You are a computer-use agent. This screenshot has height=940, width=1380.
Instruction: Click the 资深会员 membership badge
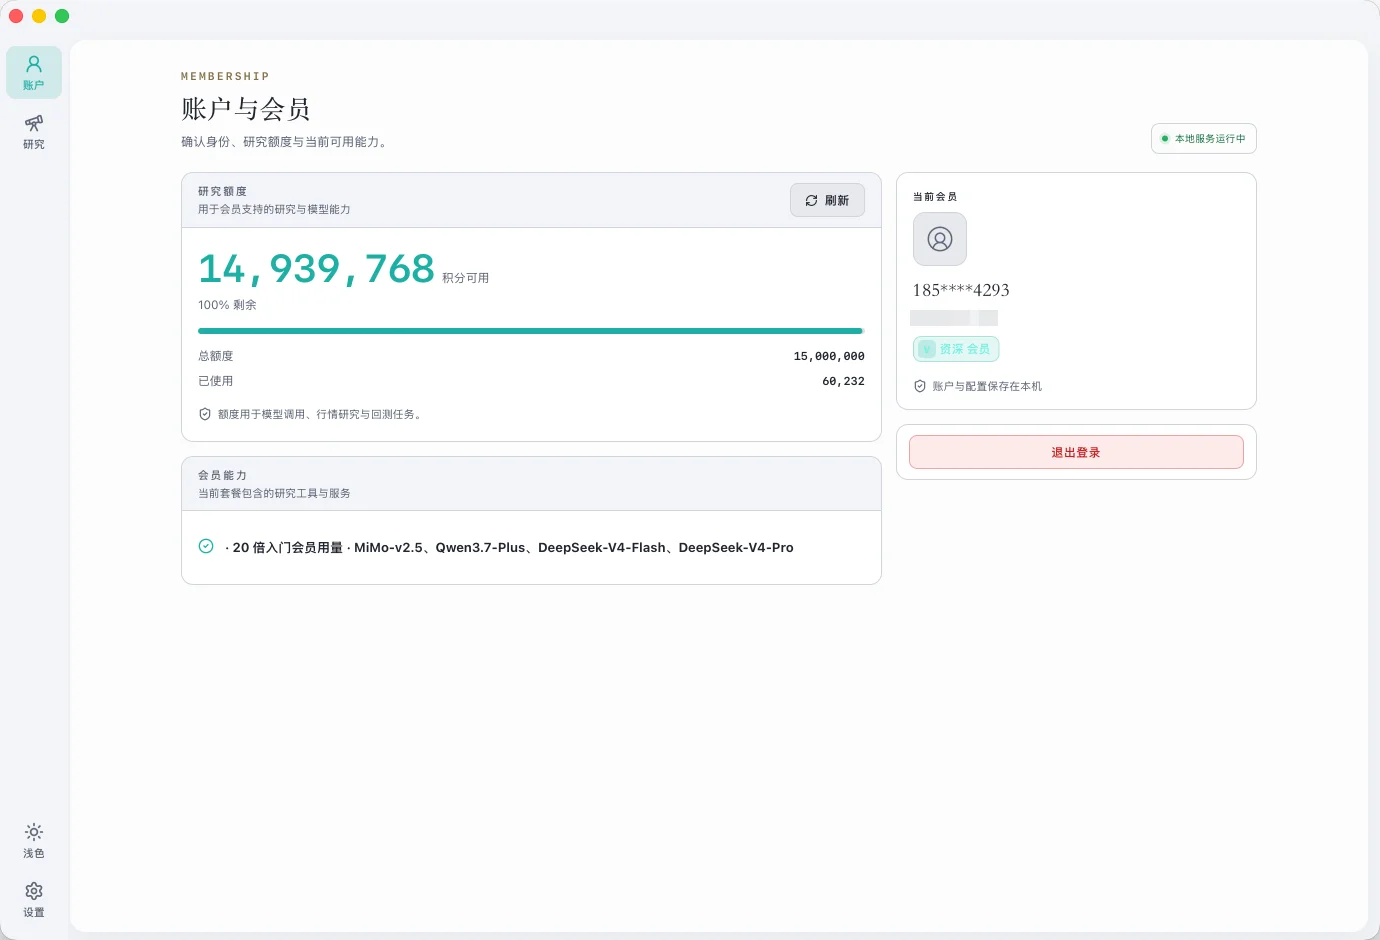956,349
